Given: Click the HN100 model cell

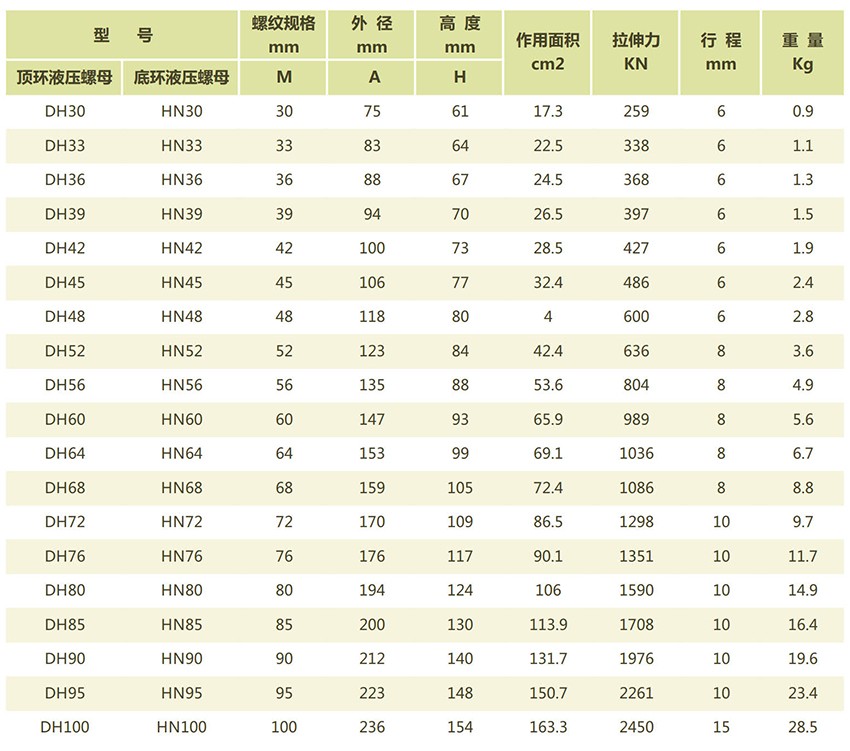Looking at the screenshot, I should tap(181, 727).
